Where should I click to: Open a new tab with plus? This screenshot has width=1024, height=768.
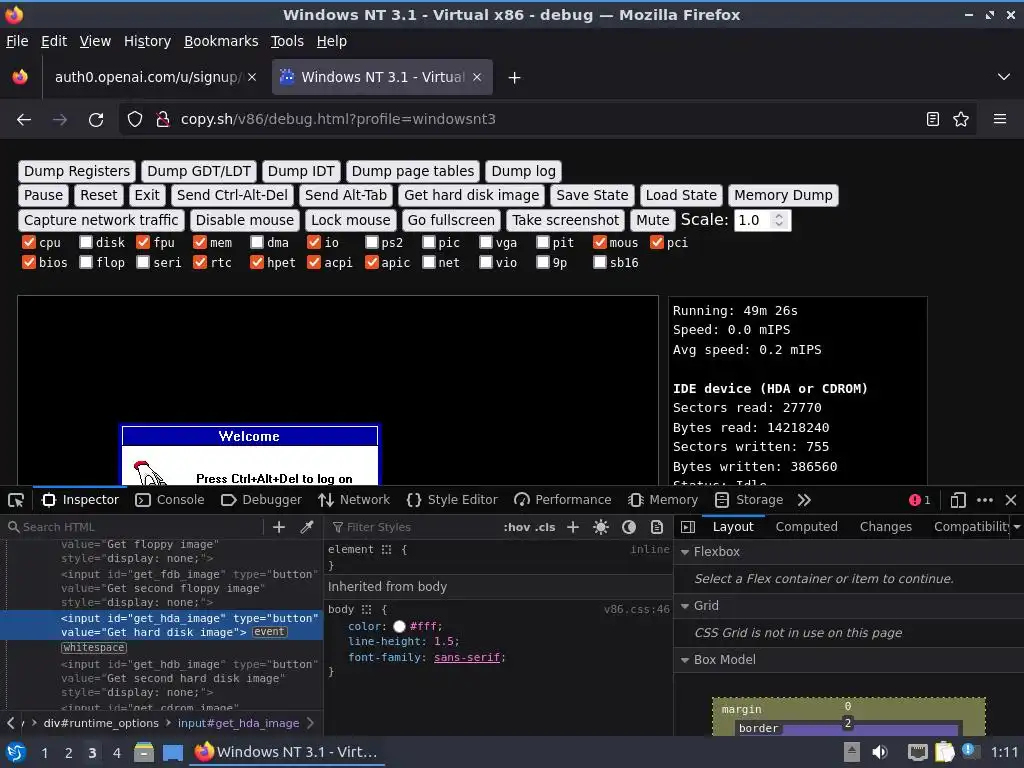515,78
